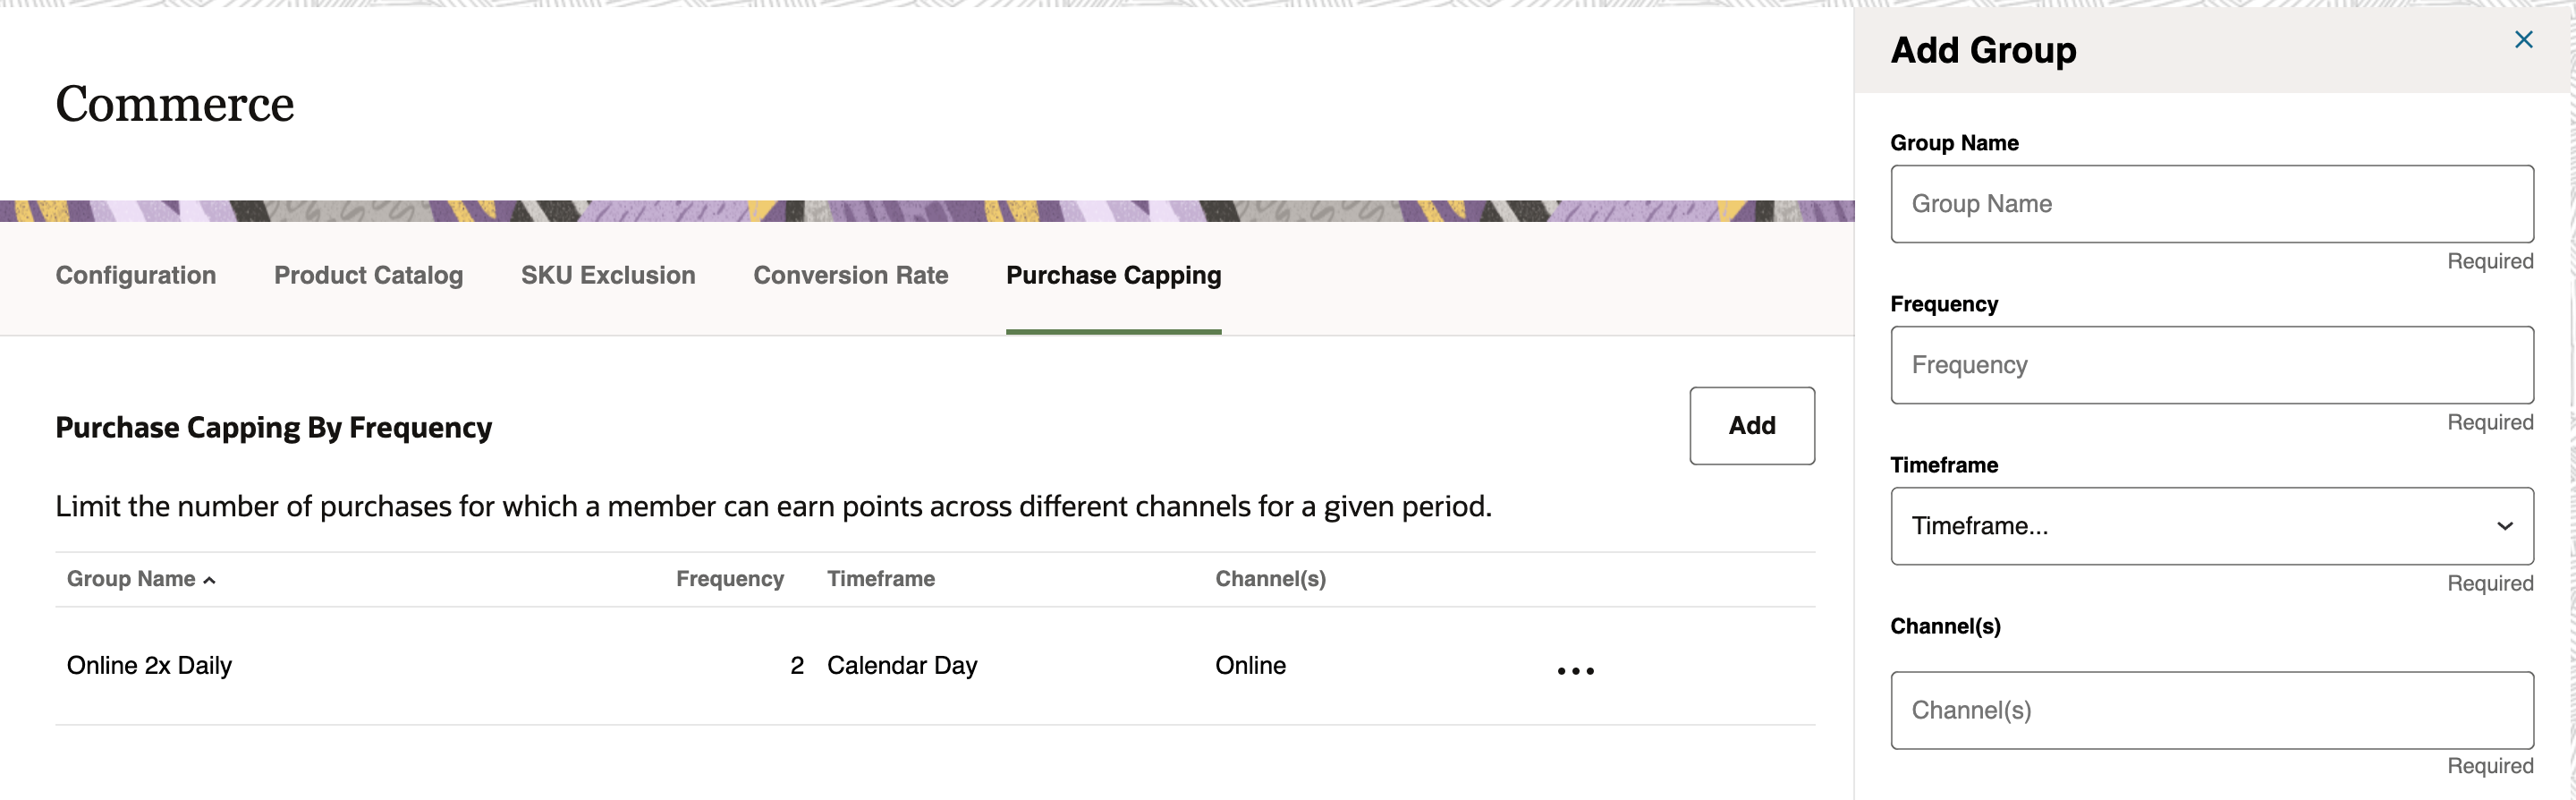Click the Calendar Day cell
2576x800 pixels.
[x=901, y=665]
